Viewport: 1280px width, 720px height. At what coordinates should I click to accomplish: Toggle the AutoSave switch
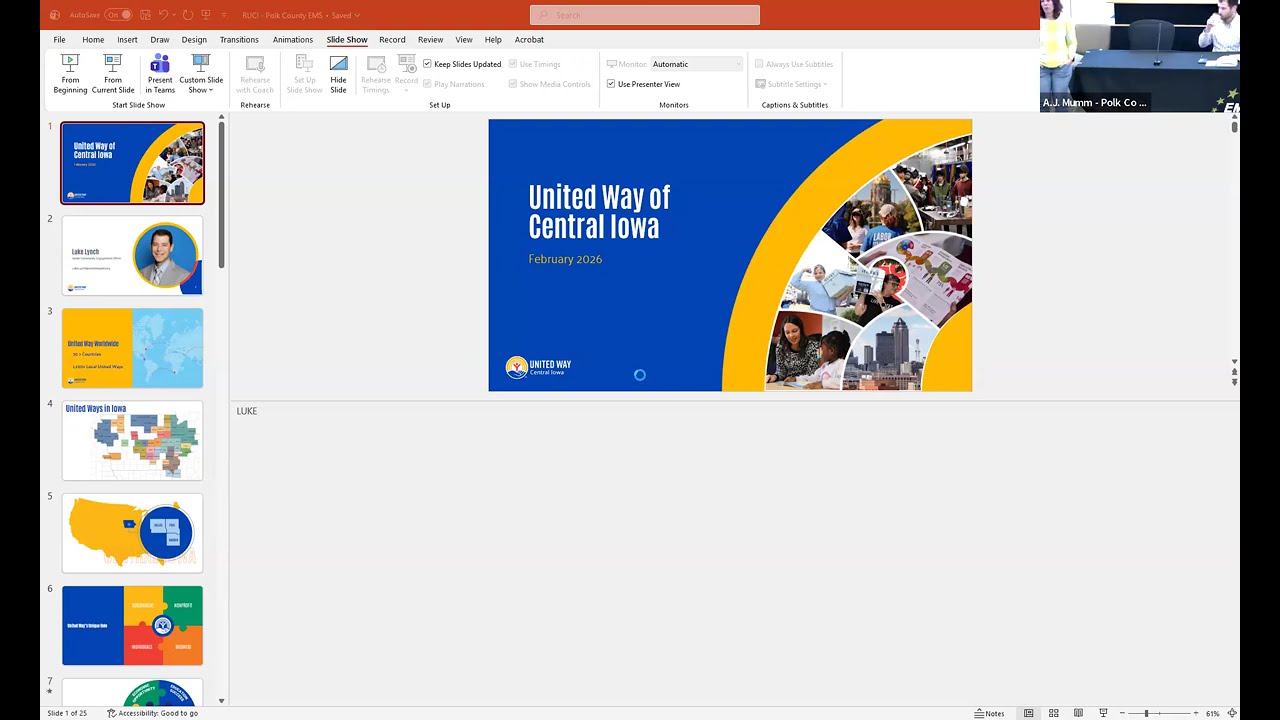(x=118, y=15)
